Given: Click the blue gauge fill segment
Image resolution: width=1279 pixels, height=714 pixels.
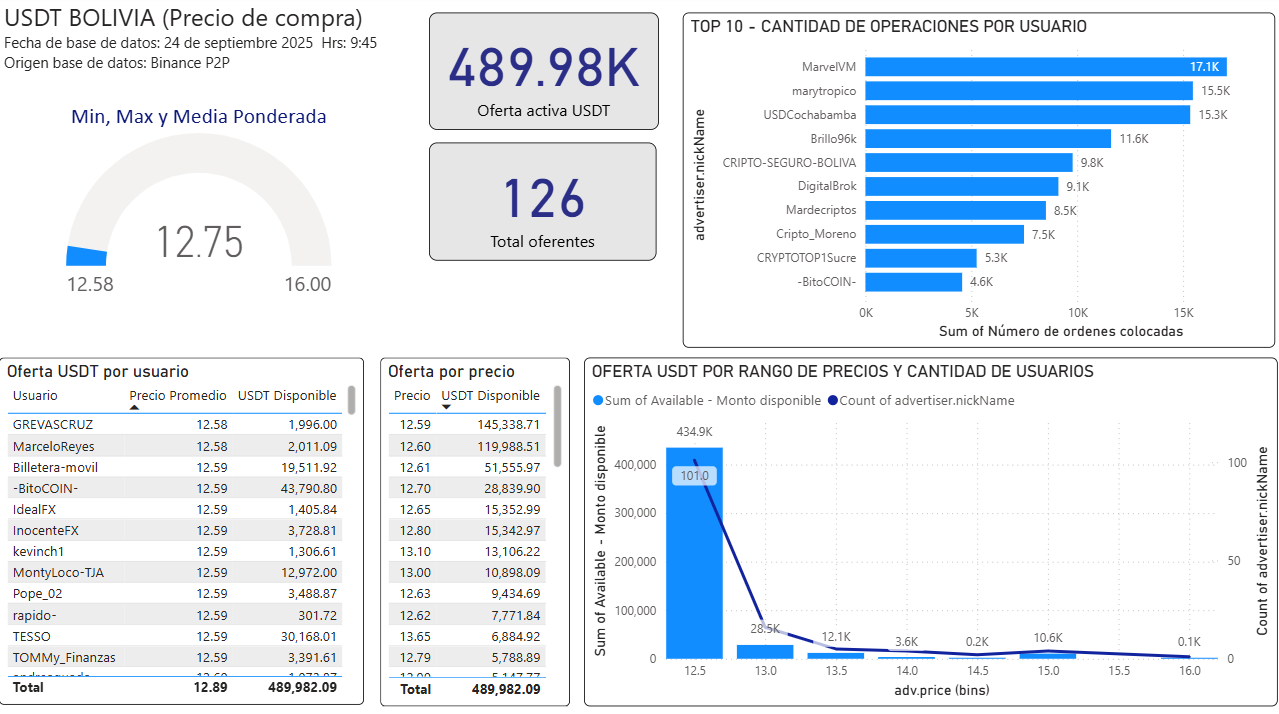Looking at the screenshot, I should [86, 256].
